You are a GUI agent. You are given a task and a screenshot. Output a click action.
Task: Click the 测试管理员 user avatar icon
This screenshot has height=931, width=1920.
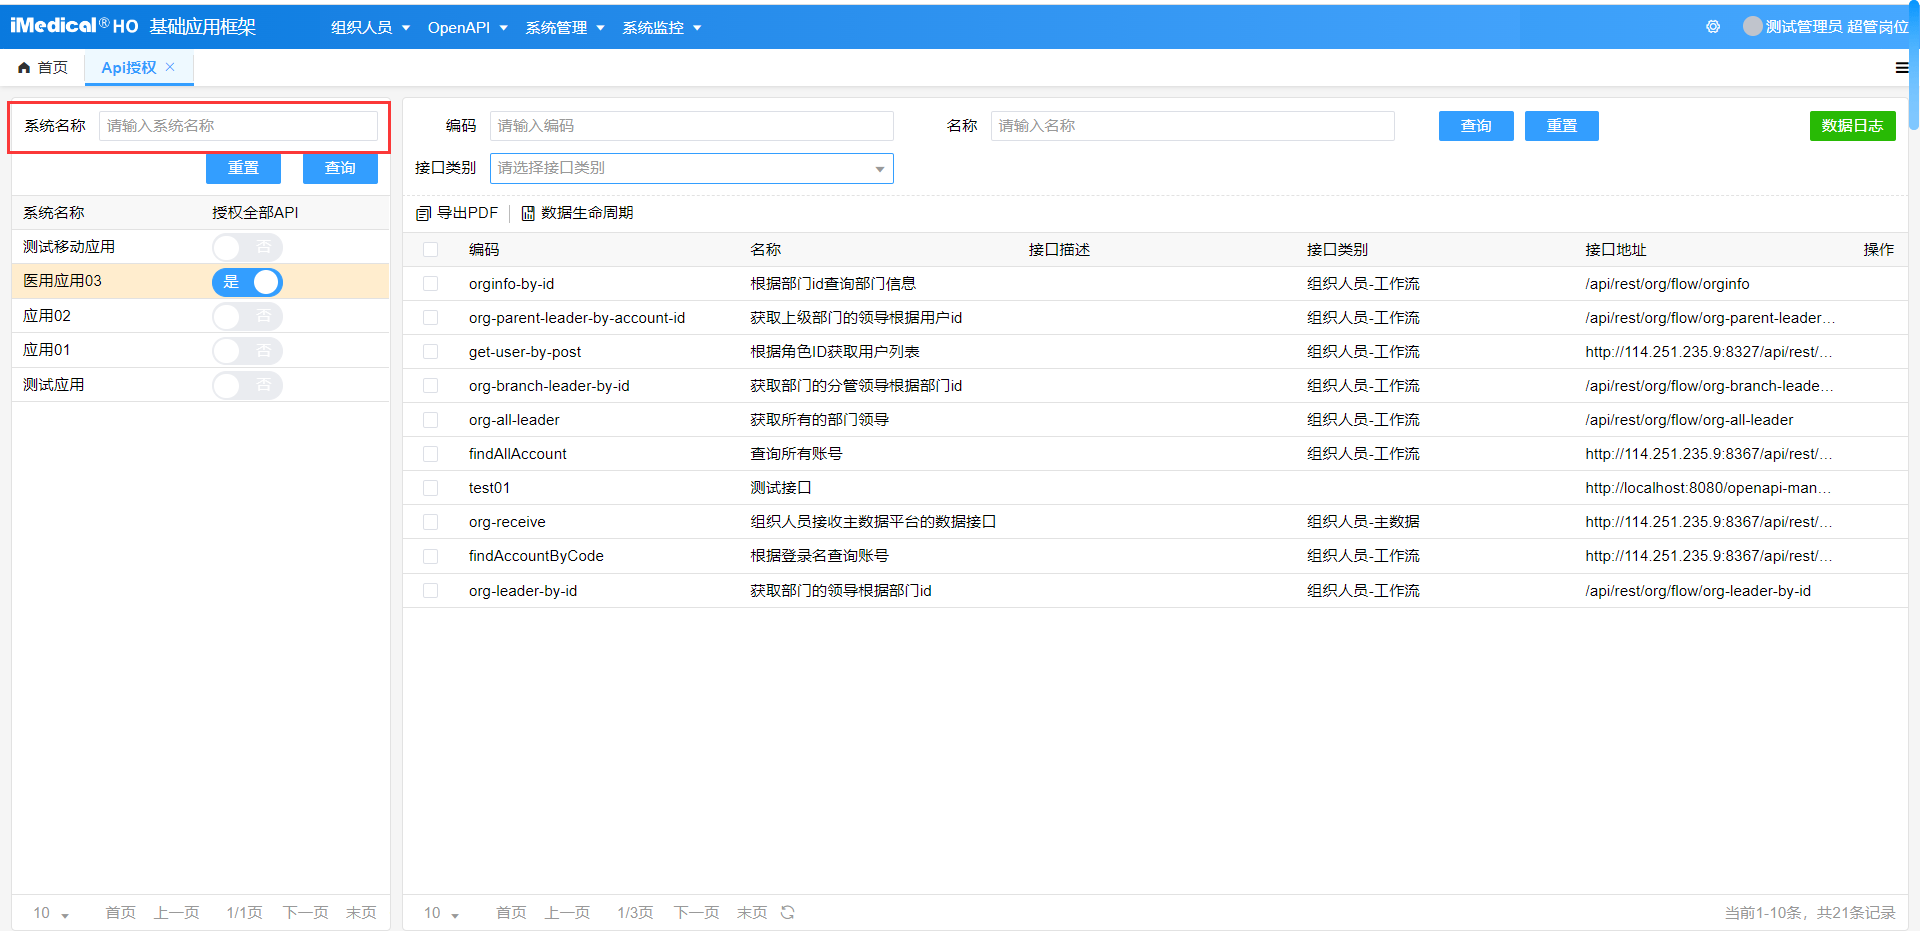point(1753,26)
